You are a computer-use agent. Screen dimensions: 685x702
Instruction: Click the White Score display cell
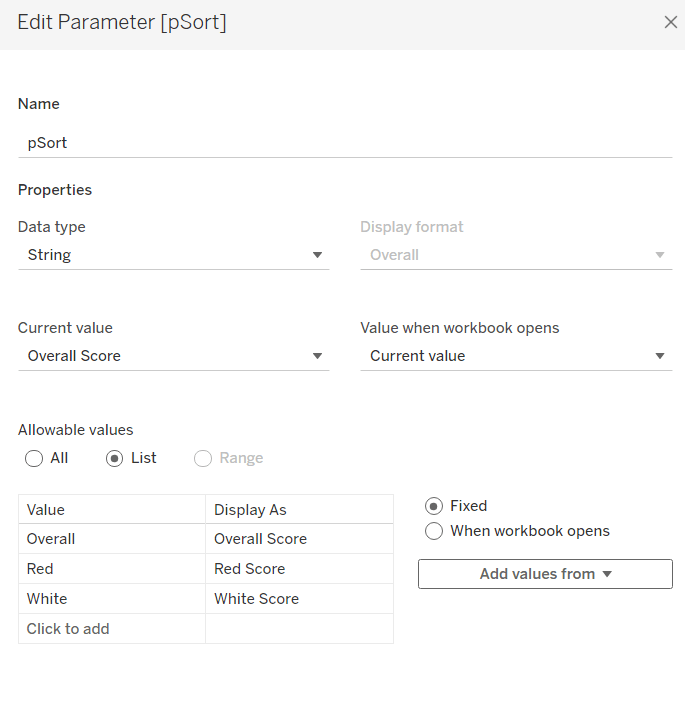[299, 599]
